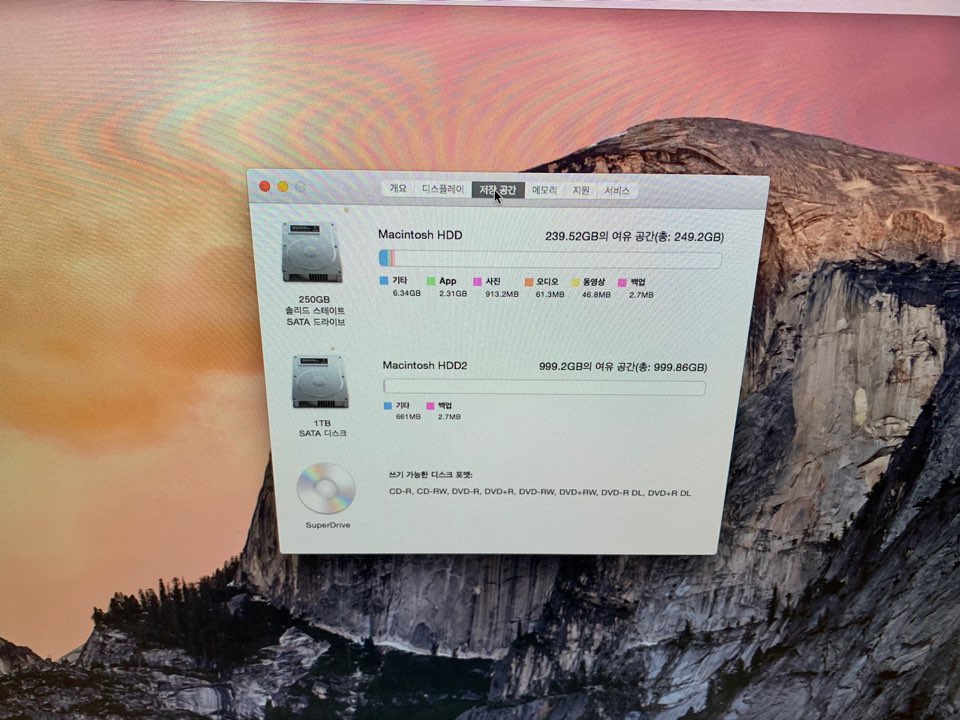This screenshot has height=720, width=960.
Task: Click the SuperDrive disc icon
Action: (x=326, y=488)
